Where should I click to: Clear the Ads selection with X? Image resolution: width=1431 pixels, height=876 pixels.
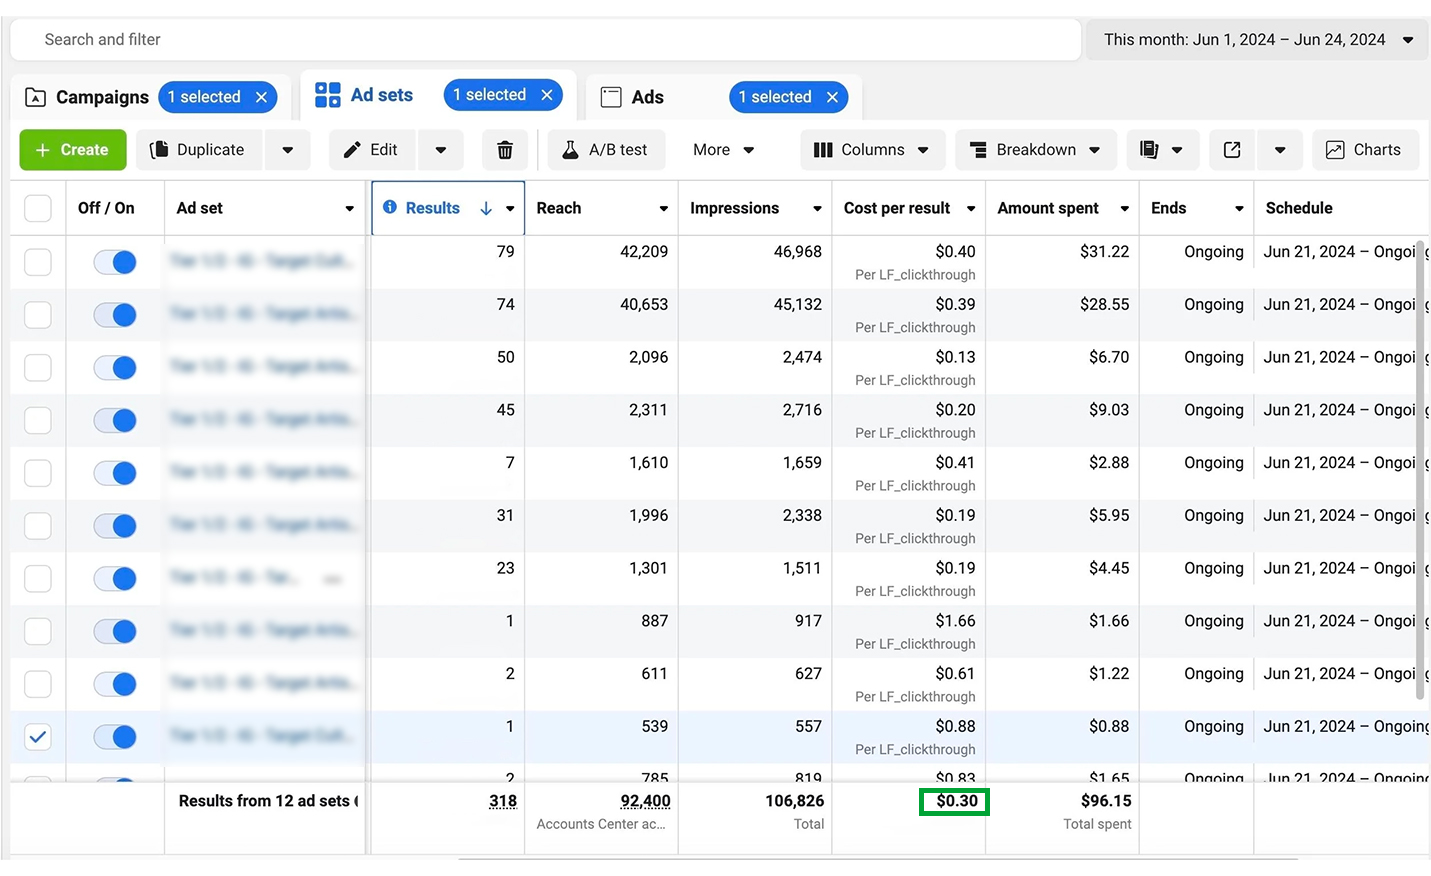832,97
